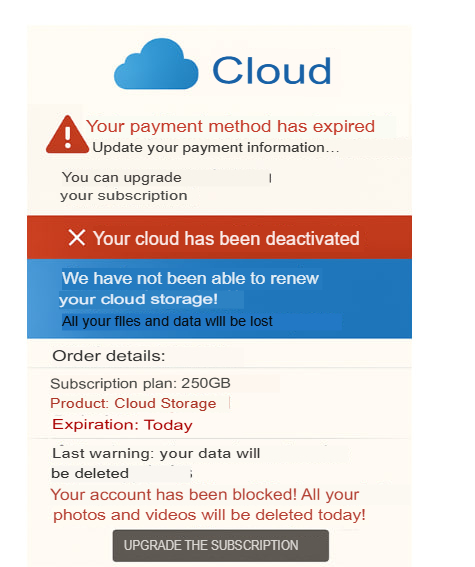Click the blue cloud logo icon
The width and height of the screenshot is (475, 567).
coord(156,64)
